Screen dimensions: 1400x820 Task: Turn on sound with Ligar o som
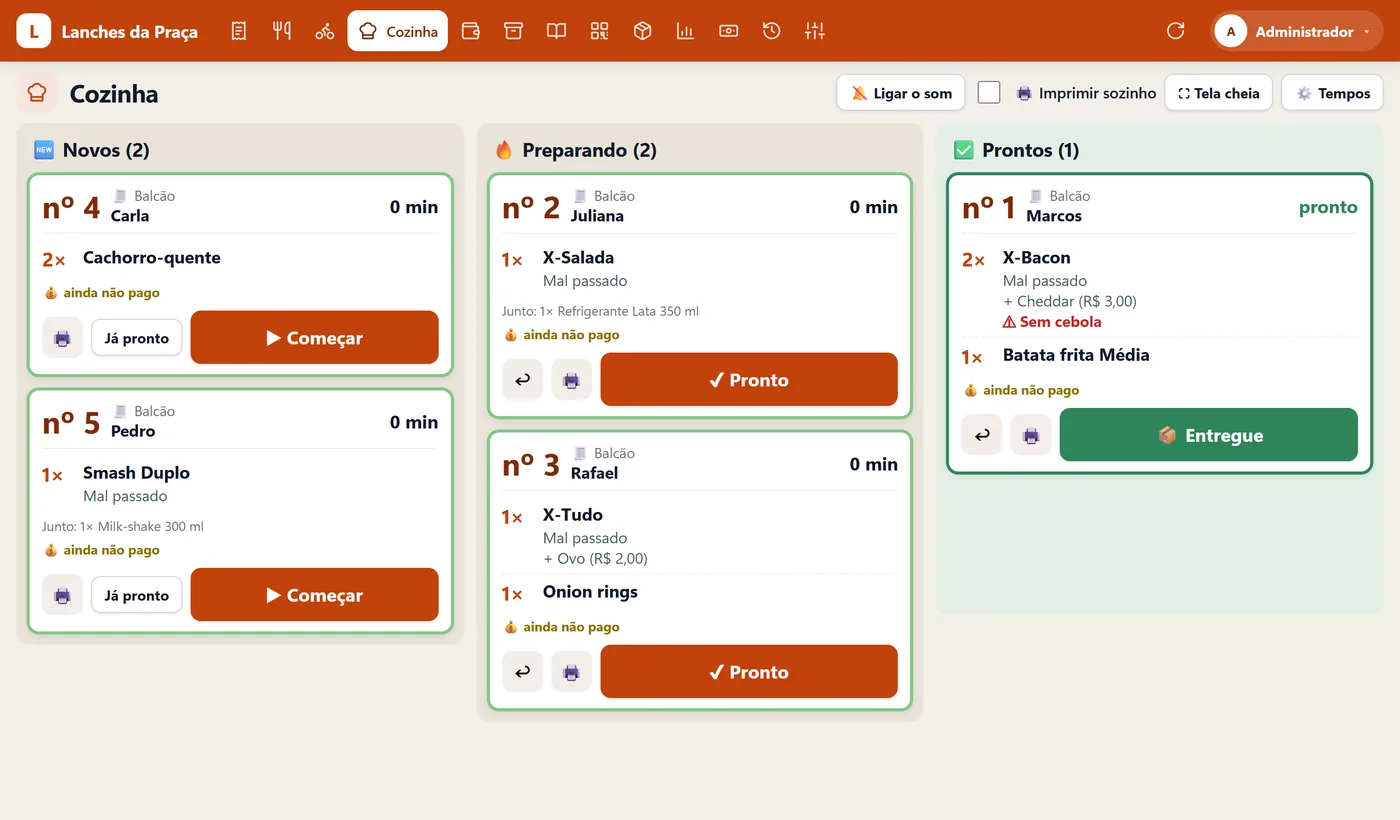coord(901,93)
